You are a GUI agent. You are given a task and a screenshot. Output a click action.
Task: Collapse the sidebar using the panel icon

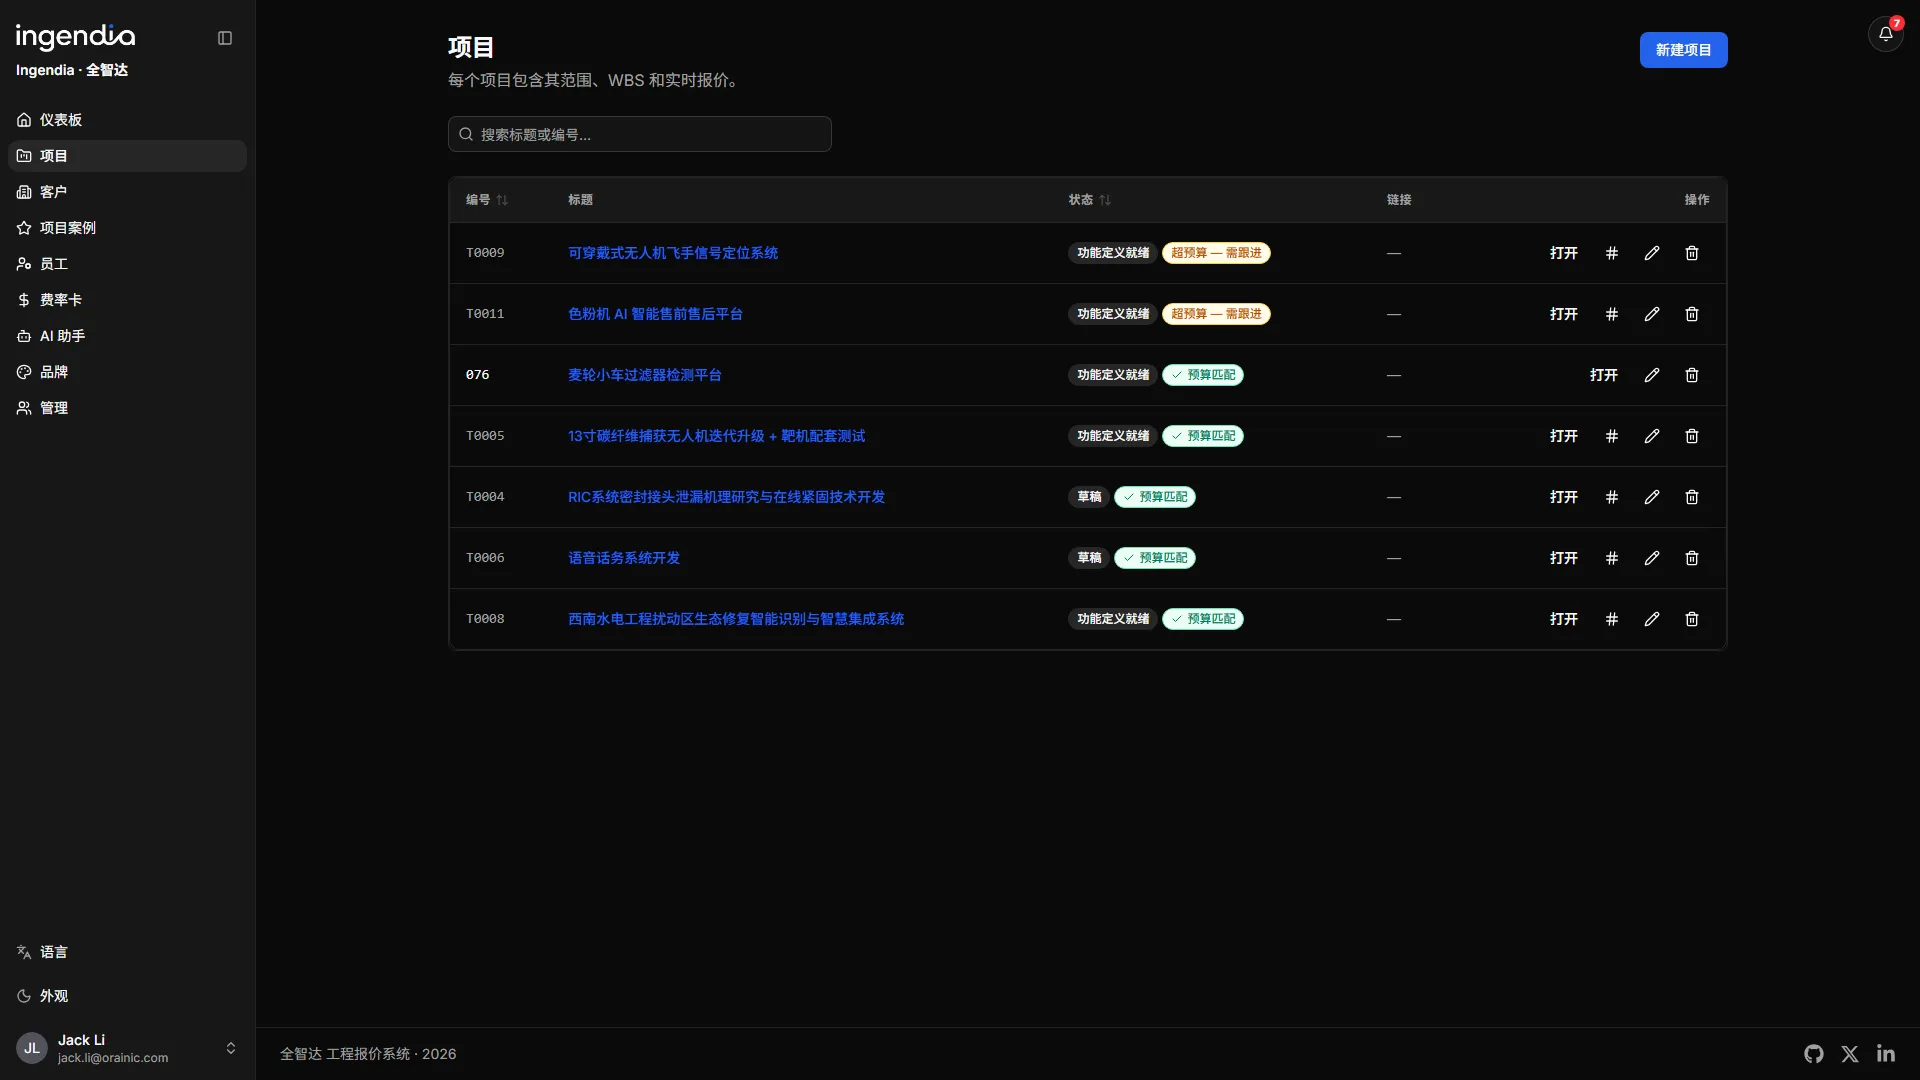click(x=225, y=38)
